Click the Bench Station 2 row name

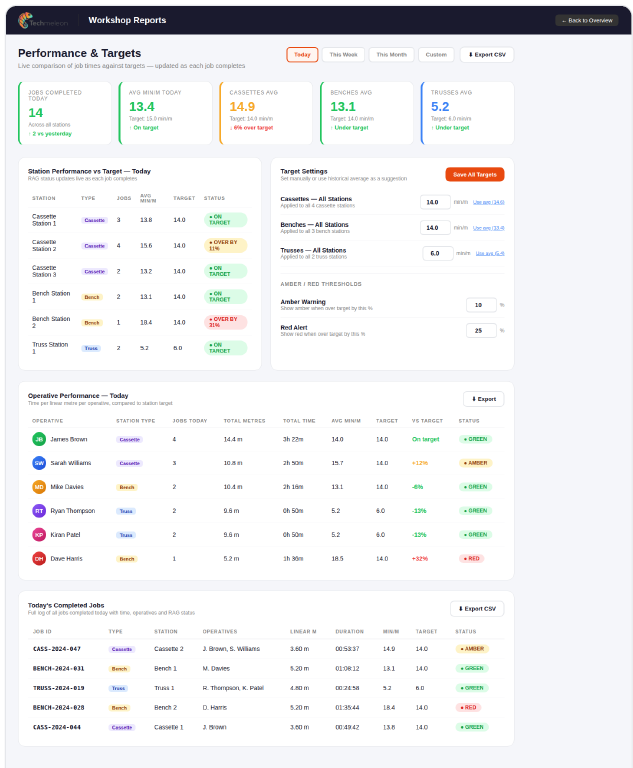pos(51,322)
